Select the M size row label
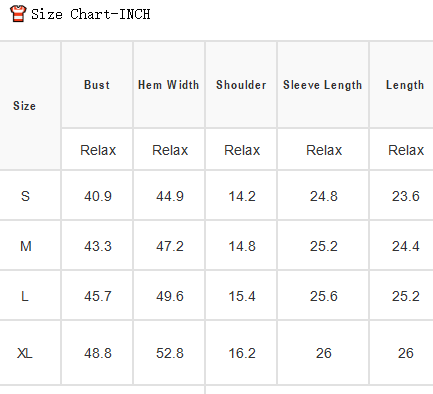Viewport: 433px width, 394px height. point(26,246)
